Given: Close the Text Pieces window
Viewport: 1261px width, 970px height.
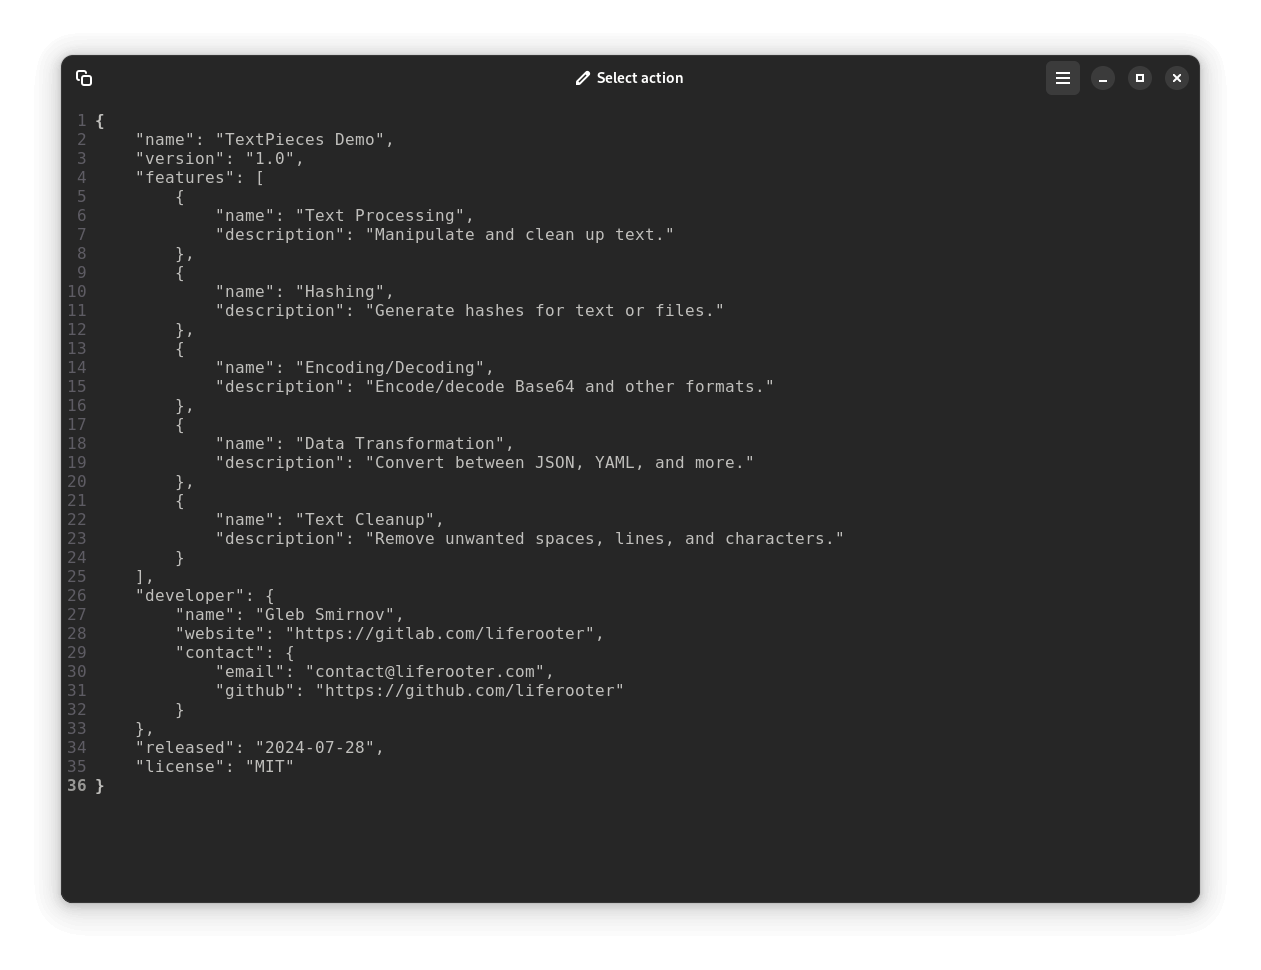Looking at the screenshot, I should click(1176, 78).
